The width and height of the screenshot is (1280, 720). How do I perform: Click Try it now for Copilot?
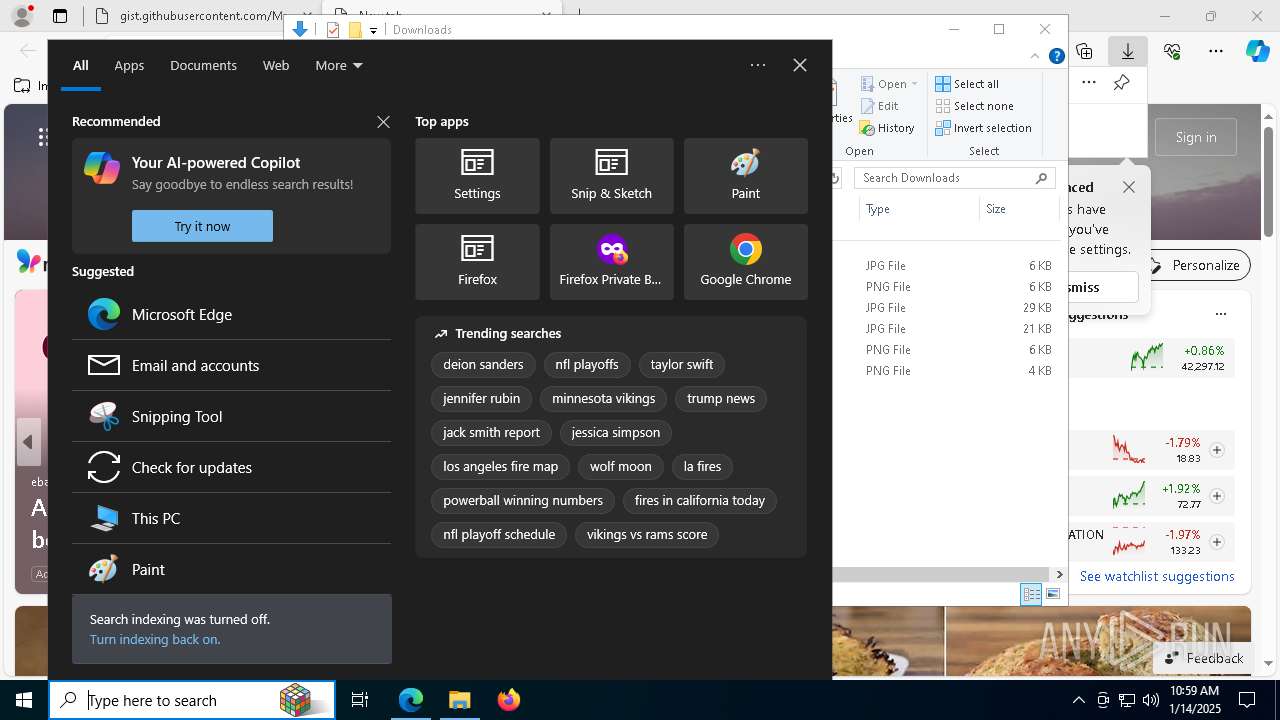[x=202, y=226]
